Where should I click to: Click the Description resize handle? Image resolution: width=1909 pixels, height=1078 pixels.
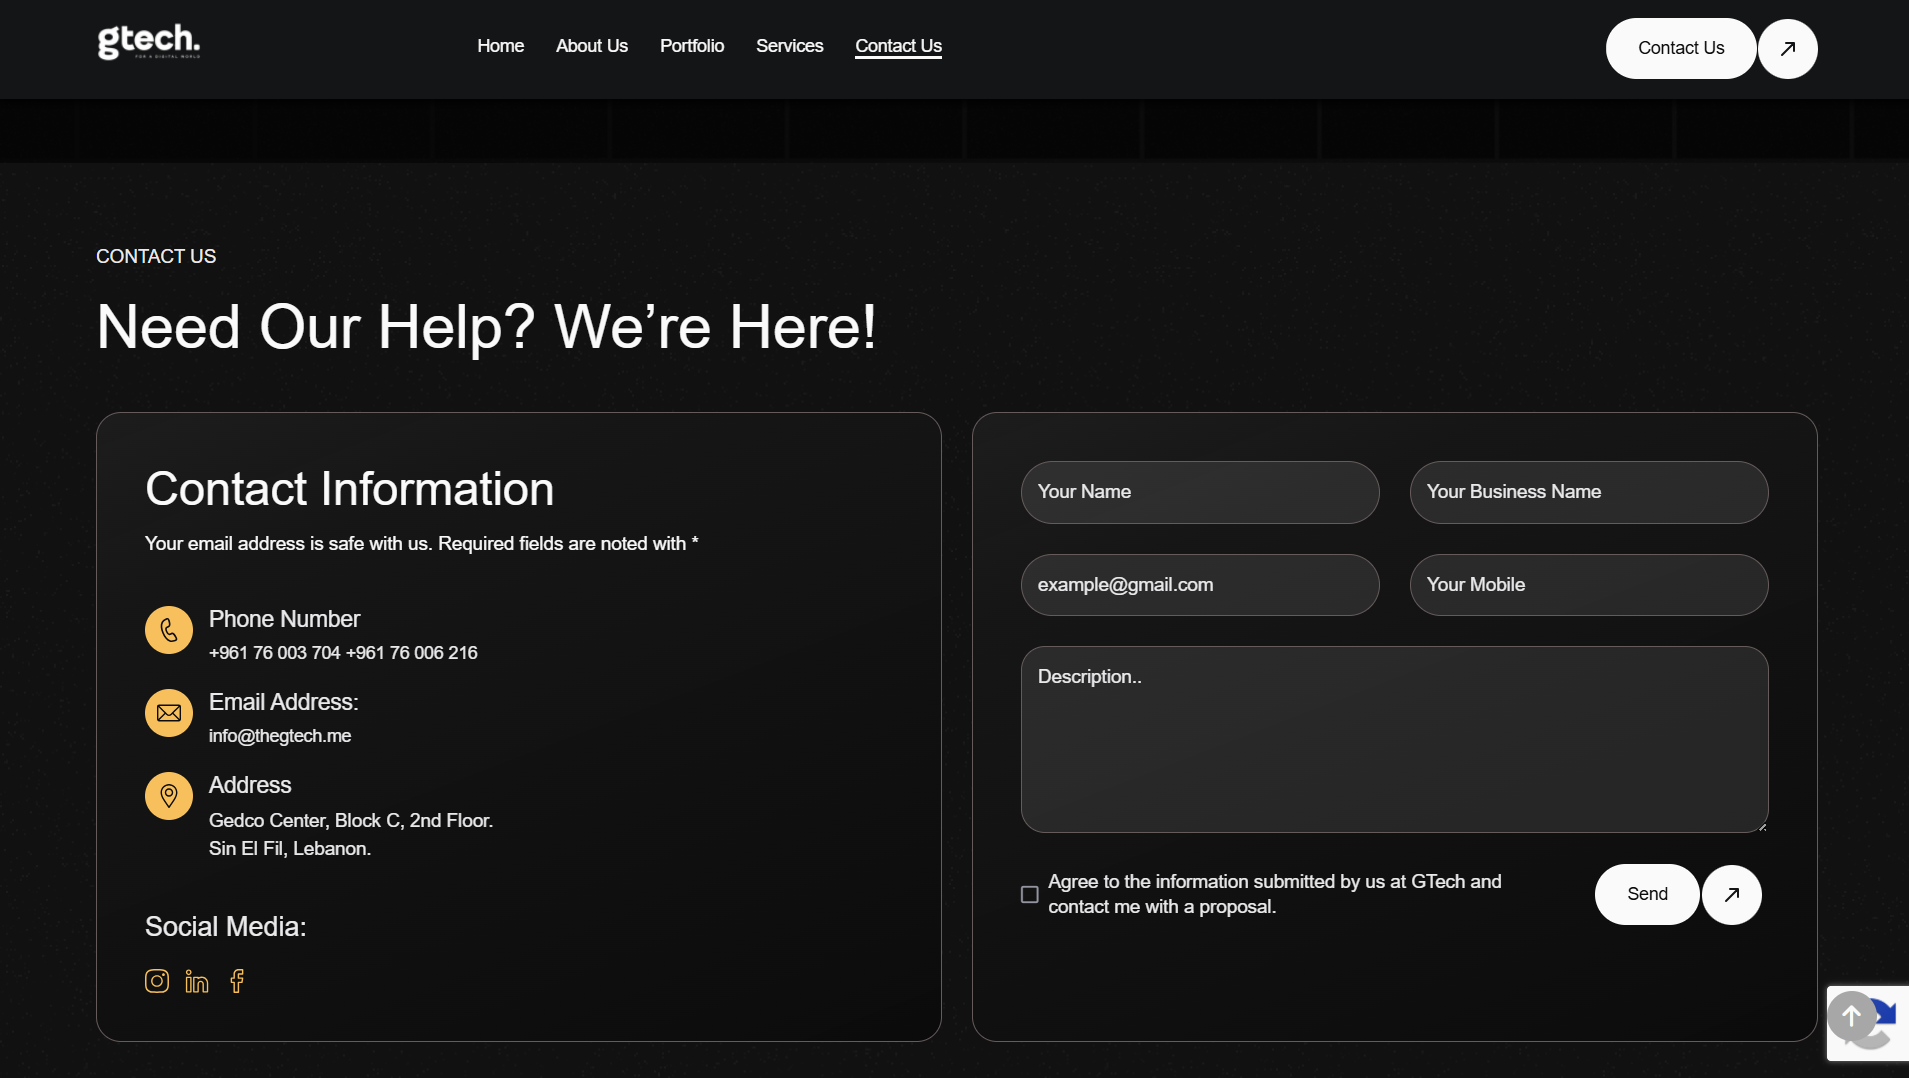click(x=1761, y=826)
